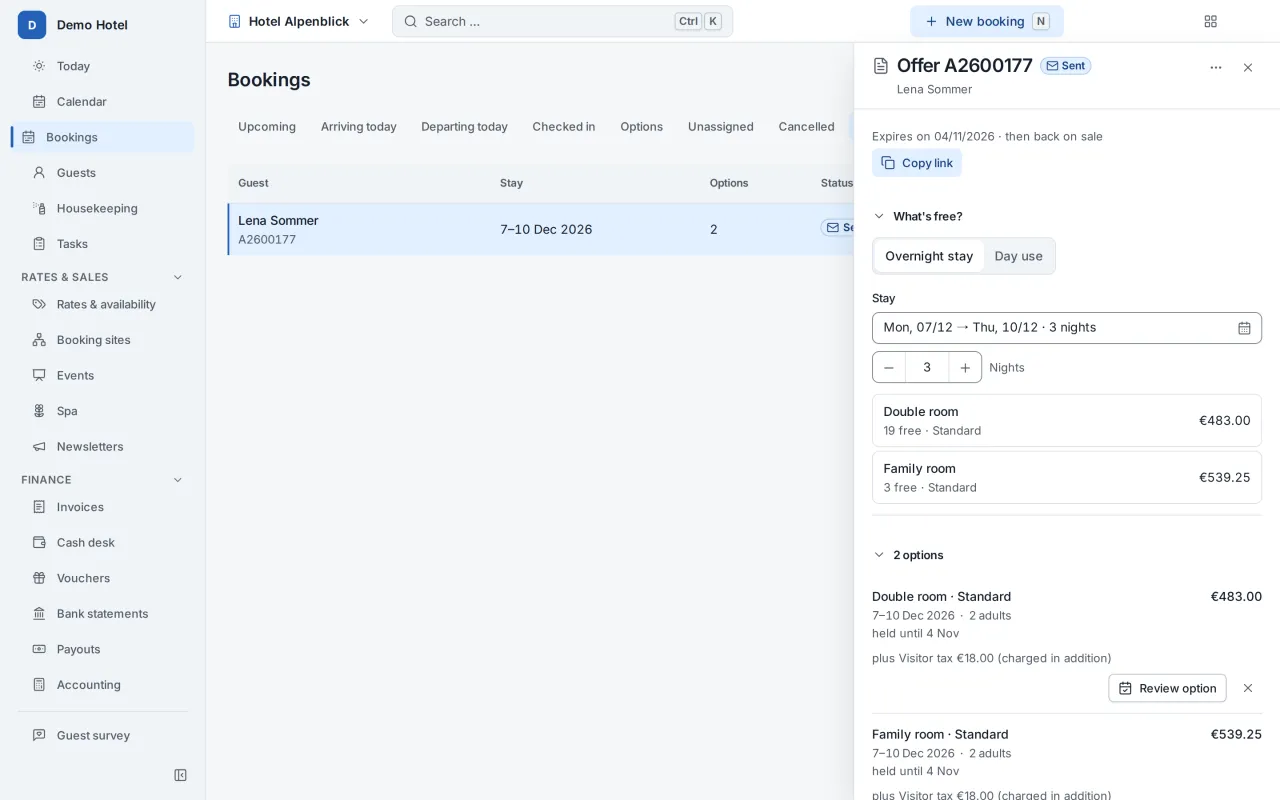Open Vouchers in the sidebar
This screenshot has width=1280, height=800.
(102, 578)
